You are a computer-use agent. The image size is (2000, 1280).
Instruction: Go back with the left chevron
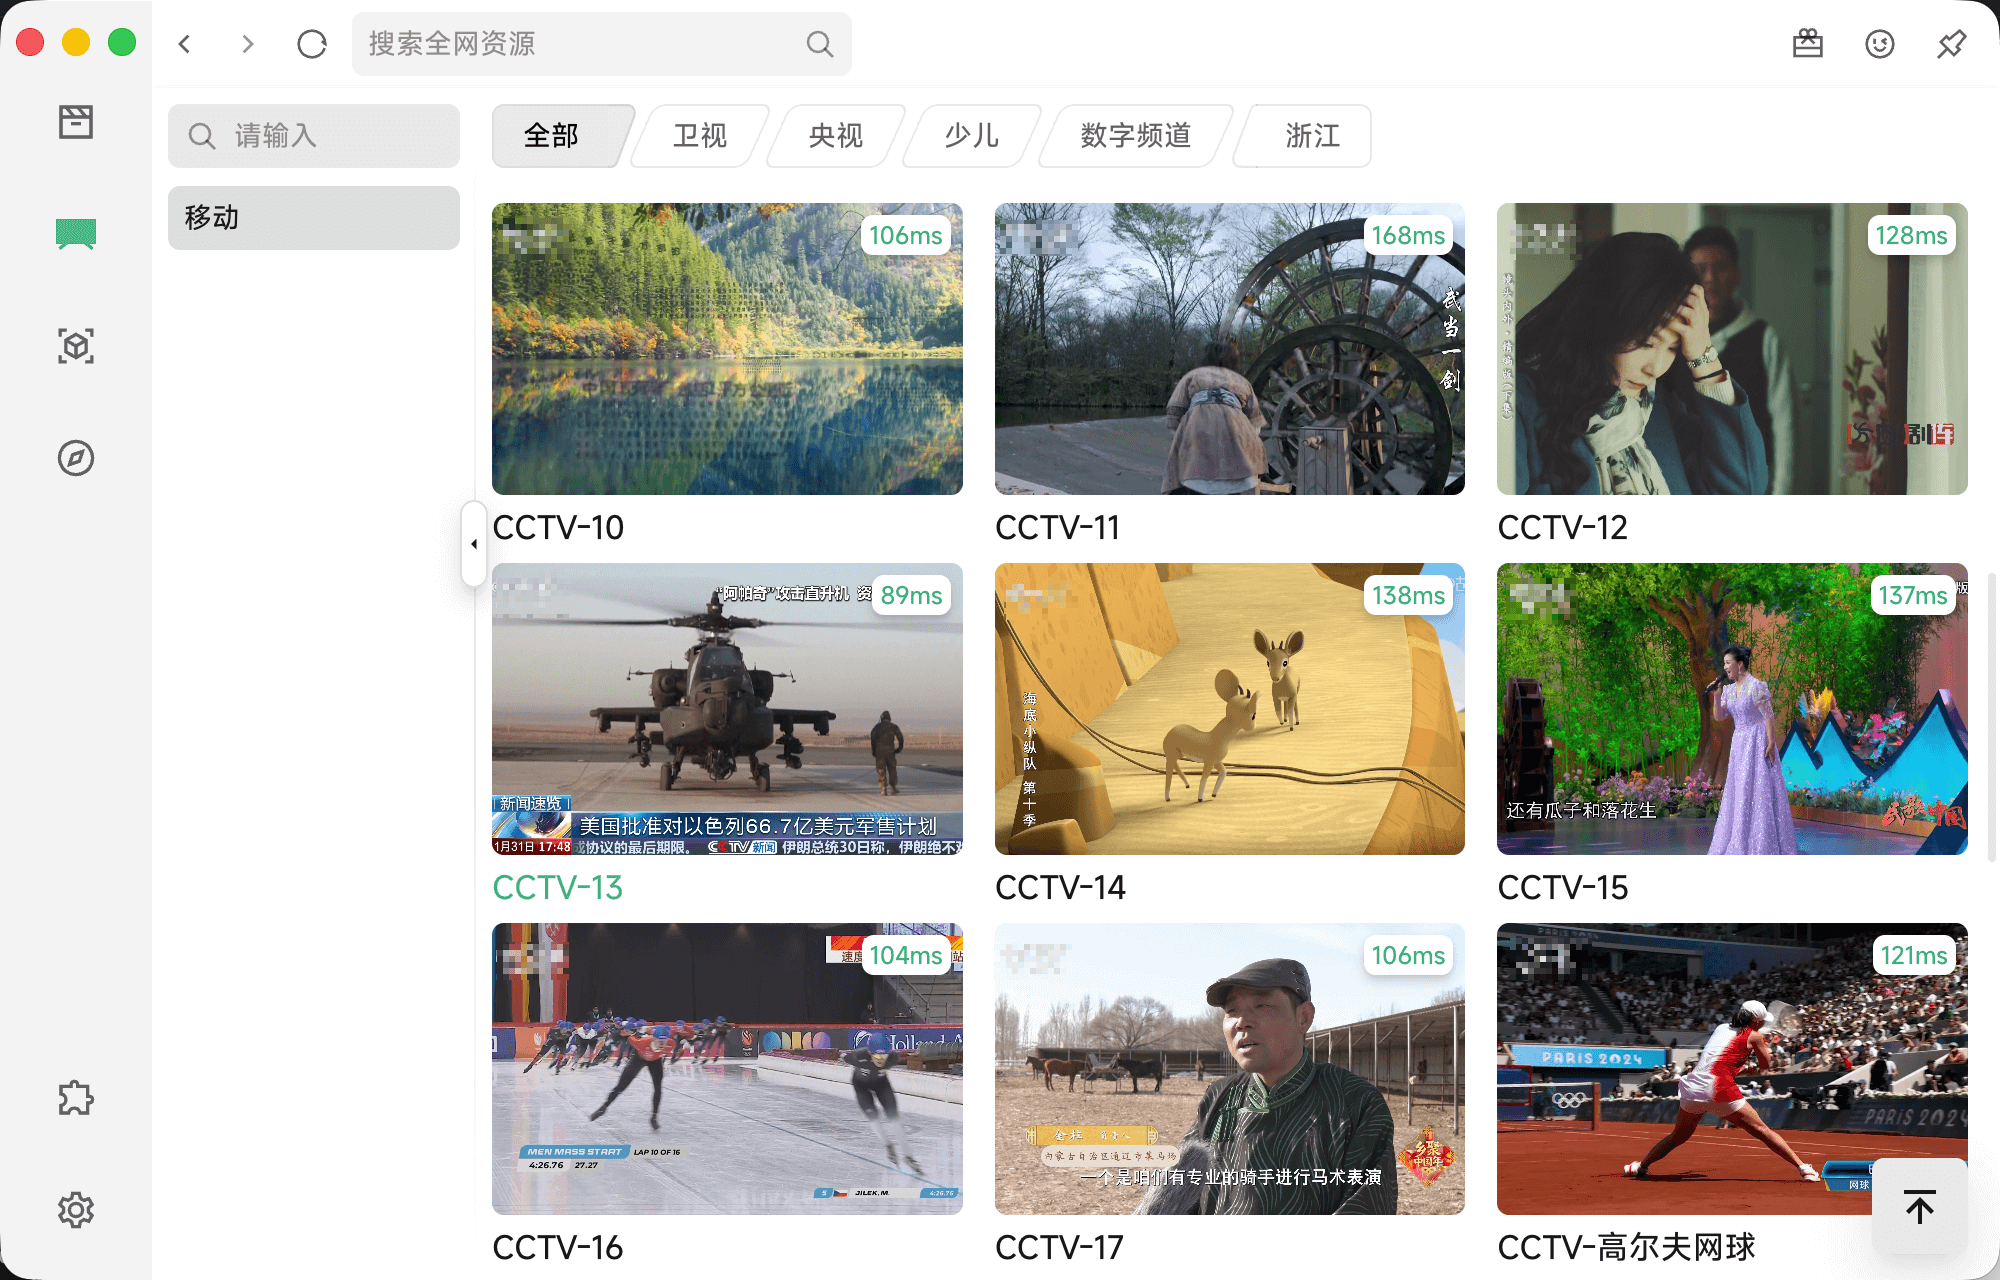coord(185,44)
